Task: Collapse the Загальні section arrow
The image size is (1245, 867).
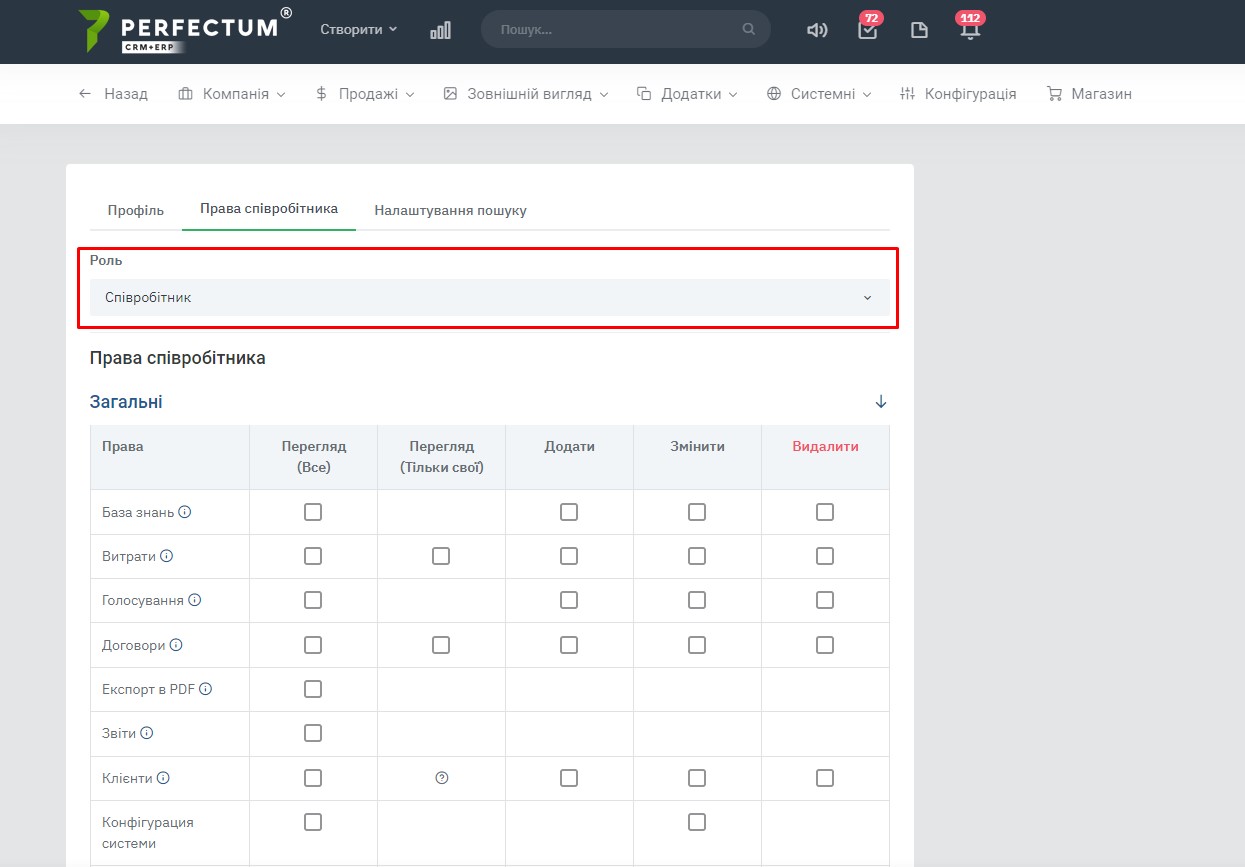Action: [881, 402]
